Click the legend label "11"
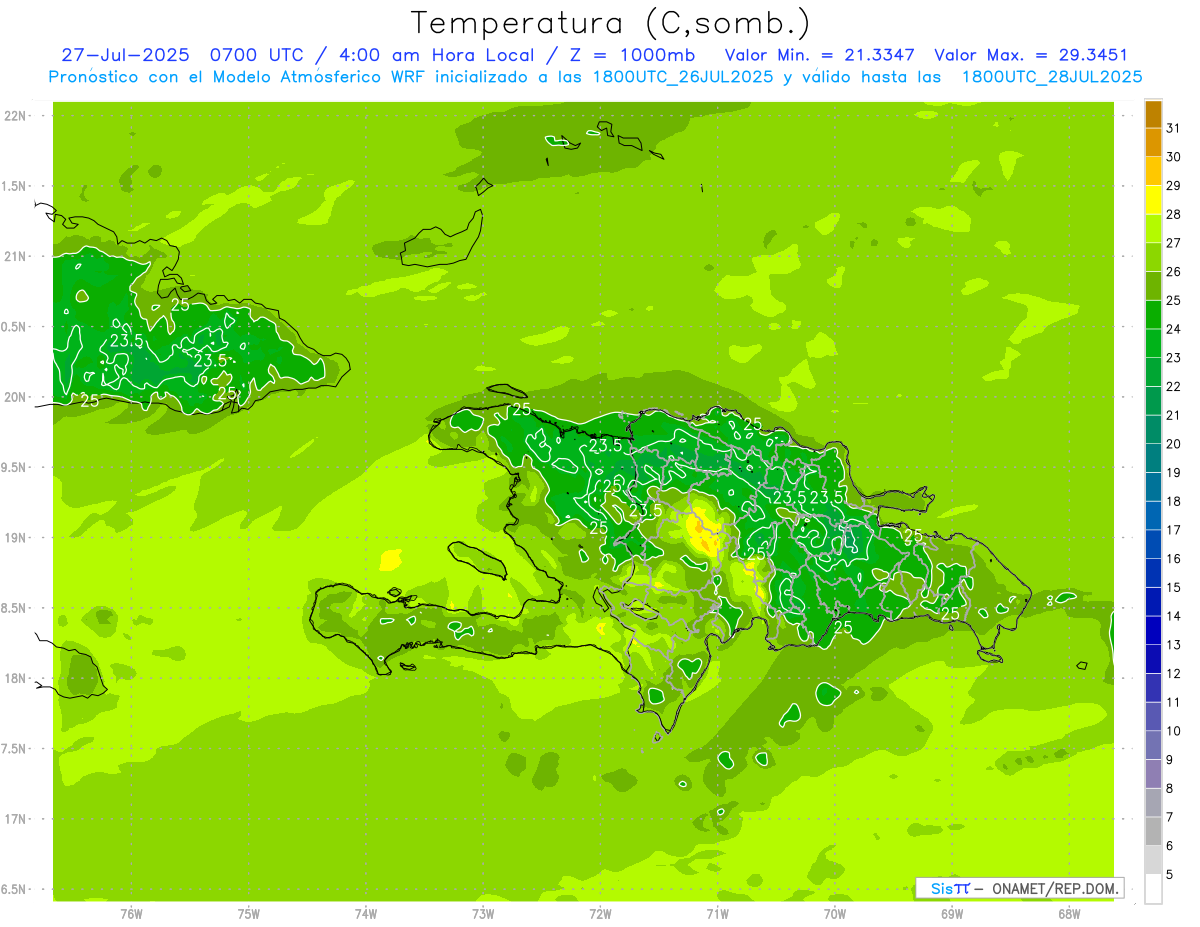This screenshot has height=927, width=1200. pos(1174,703)
